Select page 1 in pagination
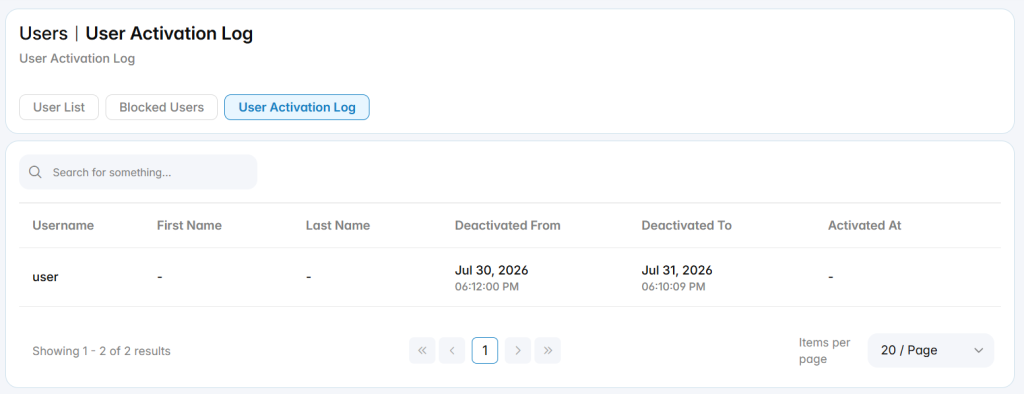 pos(485,350)
